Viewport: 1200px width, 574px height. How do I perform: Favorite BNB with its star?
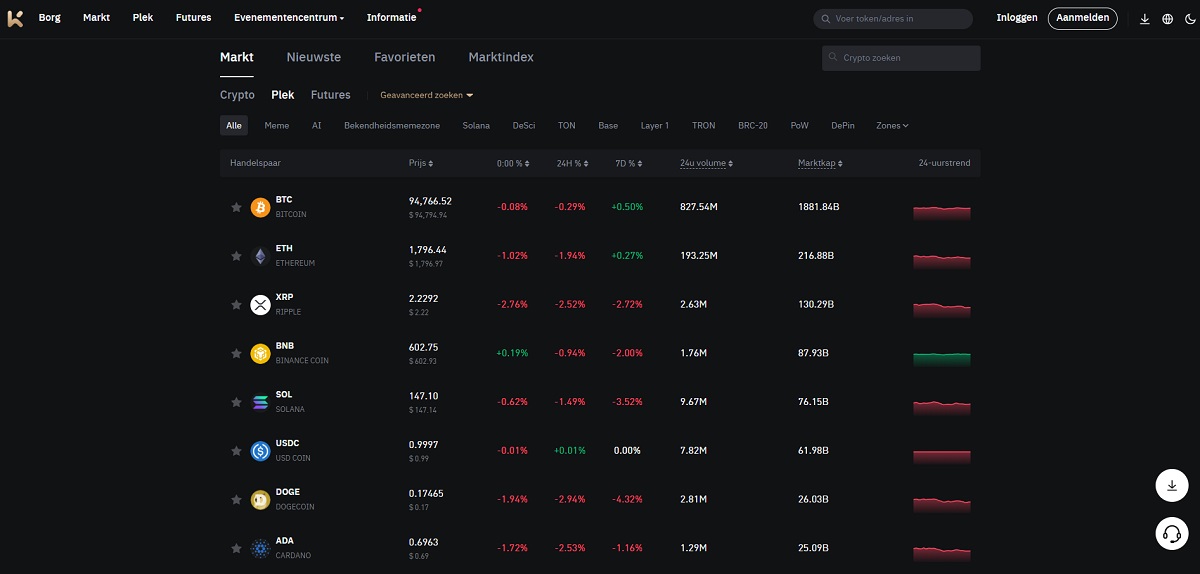tap(236, 353)
